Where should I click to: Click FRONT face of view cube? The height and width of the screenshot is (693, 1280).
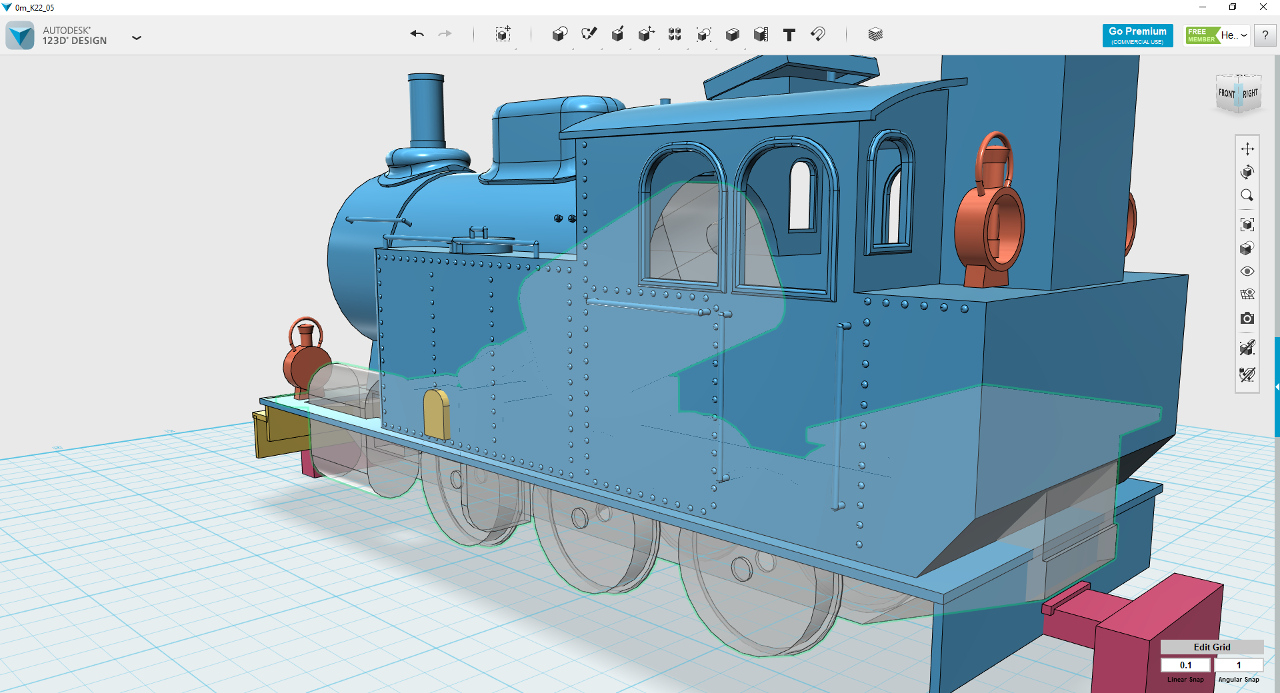[x=1226, y=94]
